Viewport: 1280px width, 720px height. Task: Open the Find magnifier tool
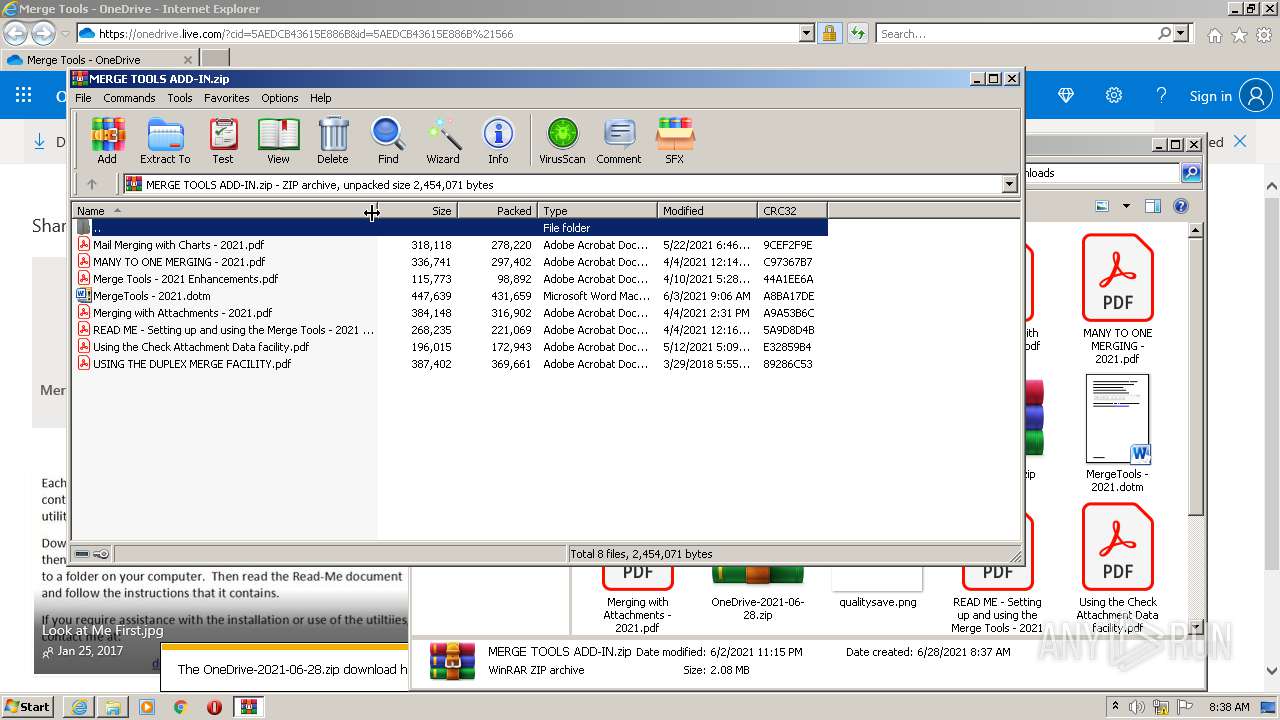[x=388, y=140]
